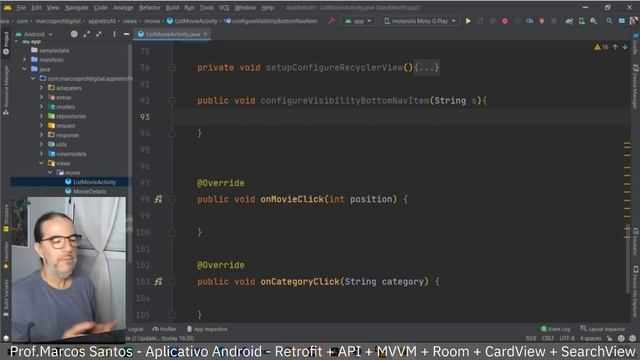Click the warnings indicator showing 16
The width and height of the screenshot is (640, 360).
(601, 47)
